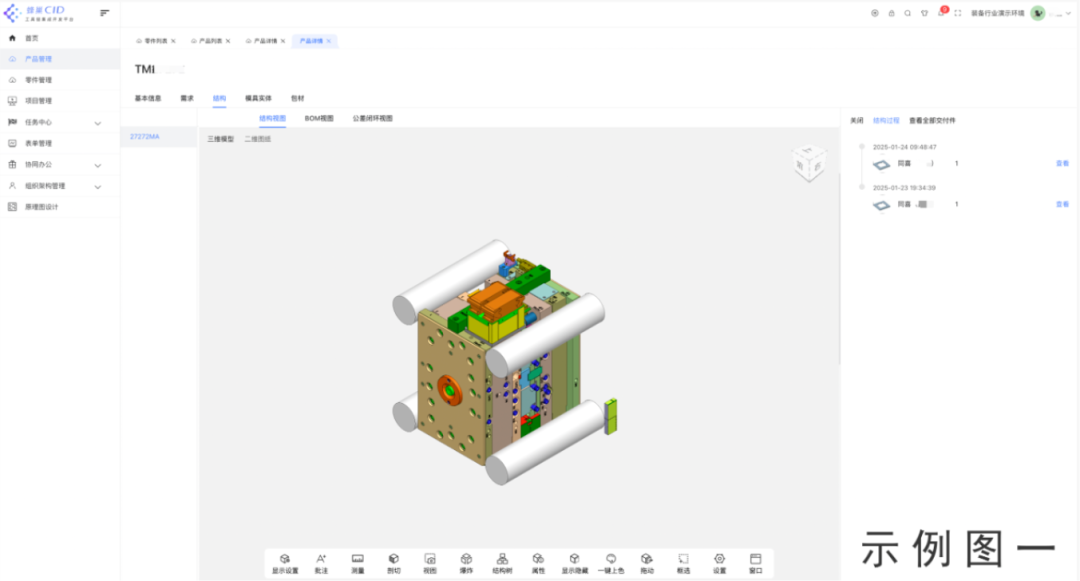Click the circular icon left of lock
The image size is (1080, 581).
pos(875,13)
